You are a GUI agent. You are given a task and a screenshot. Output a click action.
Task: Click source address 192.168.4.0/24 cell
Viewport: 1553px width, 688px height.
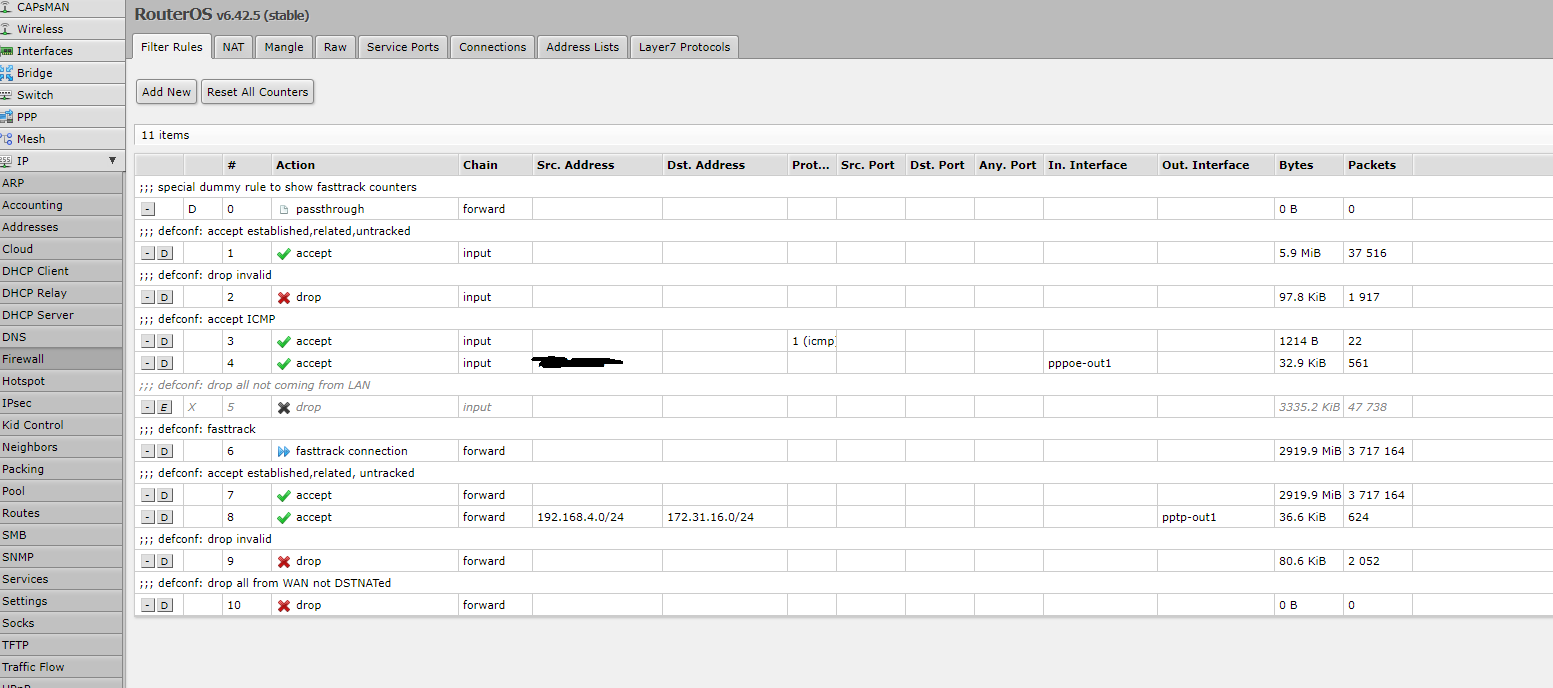pyautogui.click(x=597, y=517)
